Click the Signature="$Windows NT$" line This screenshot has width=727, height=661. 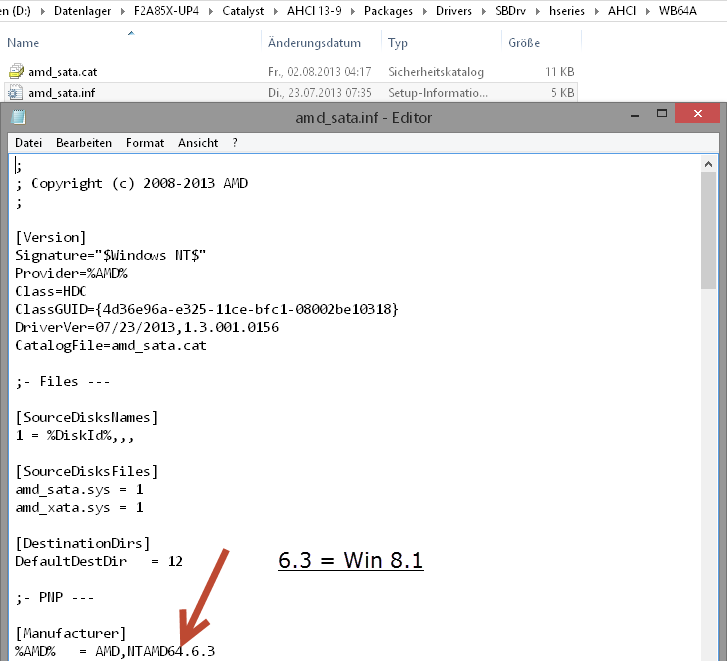(x=110, y=255)
